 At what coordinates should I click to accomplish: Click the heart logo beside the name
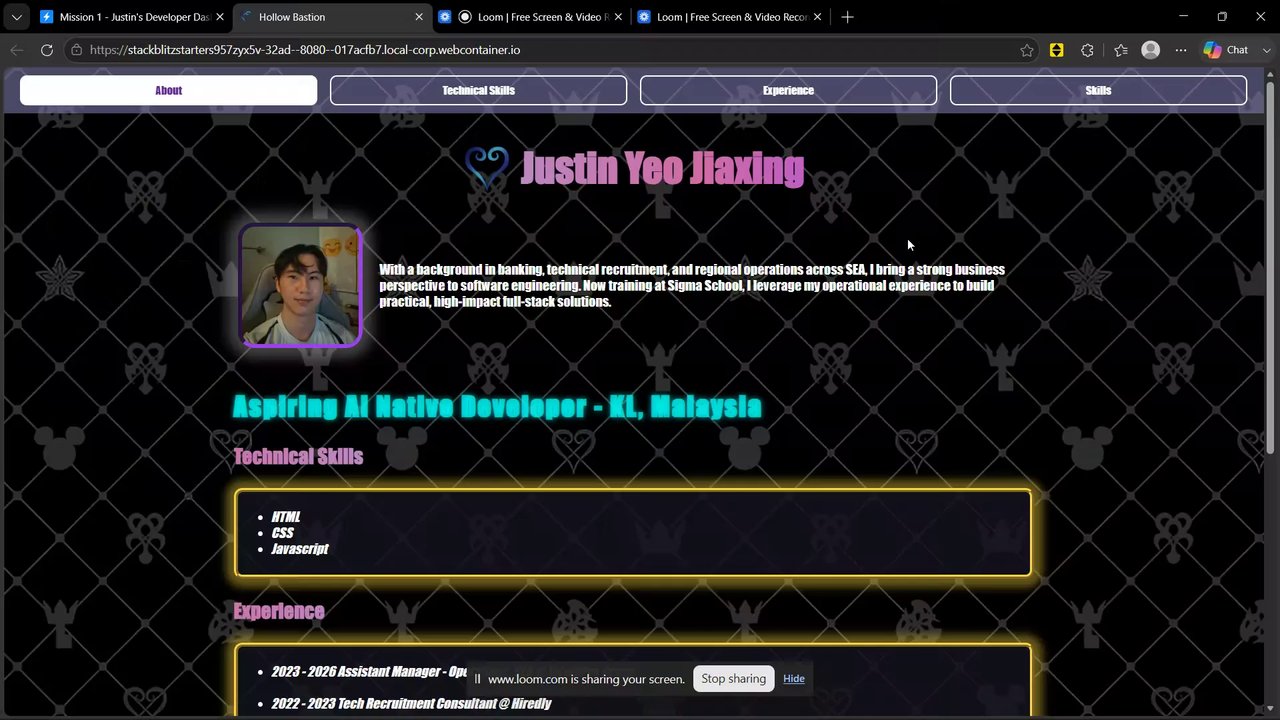487,168
